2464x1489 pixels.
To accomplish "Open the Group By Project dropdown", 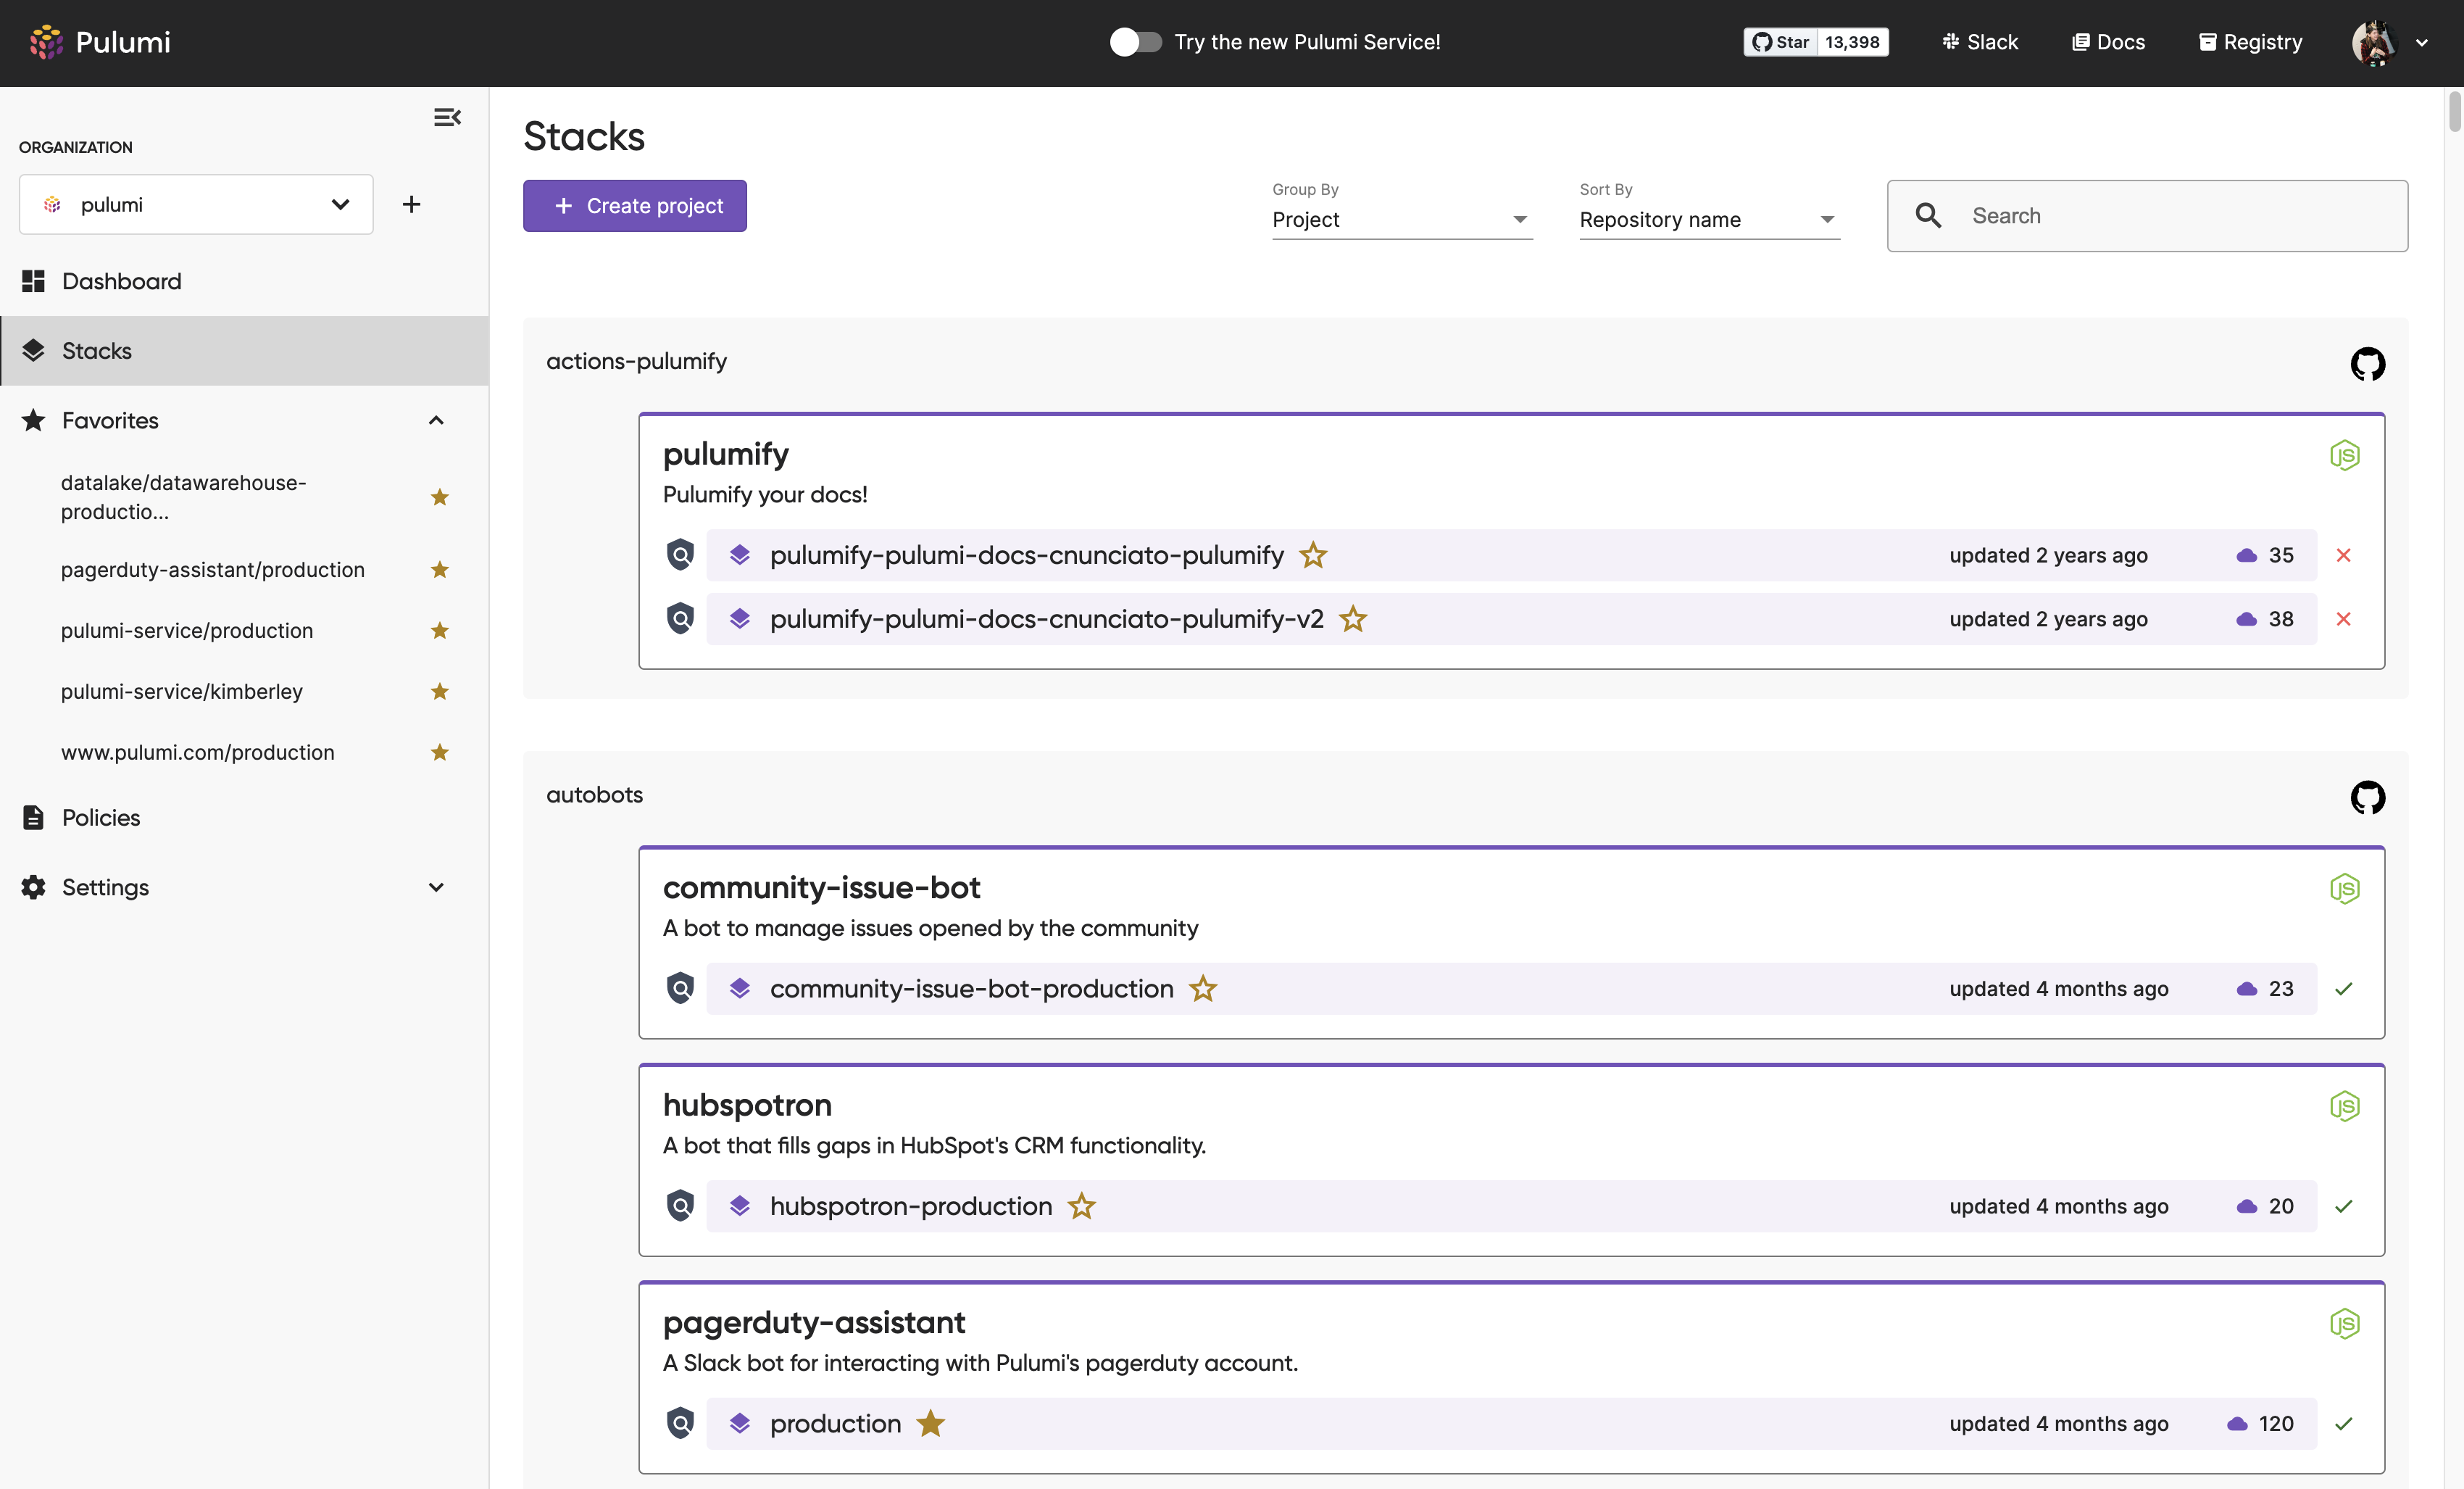I will tap(1402, 219).
